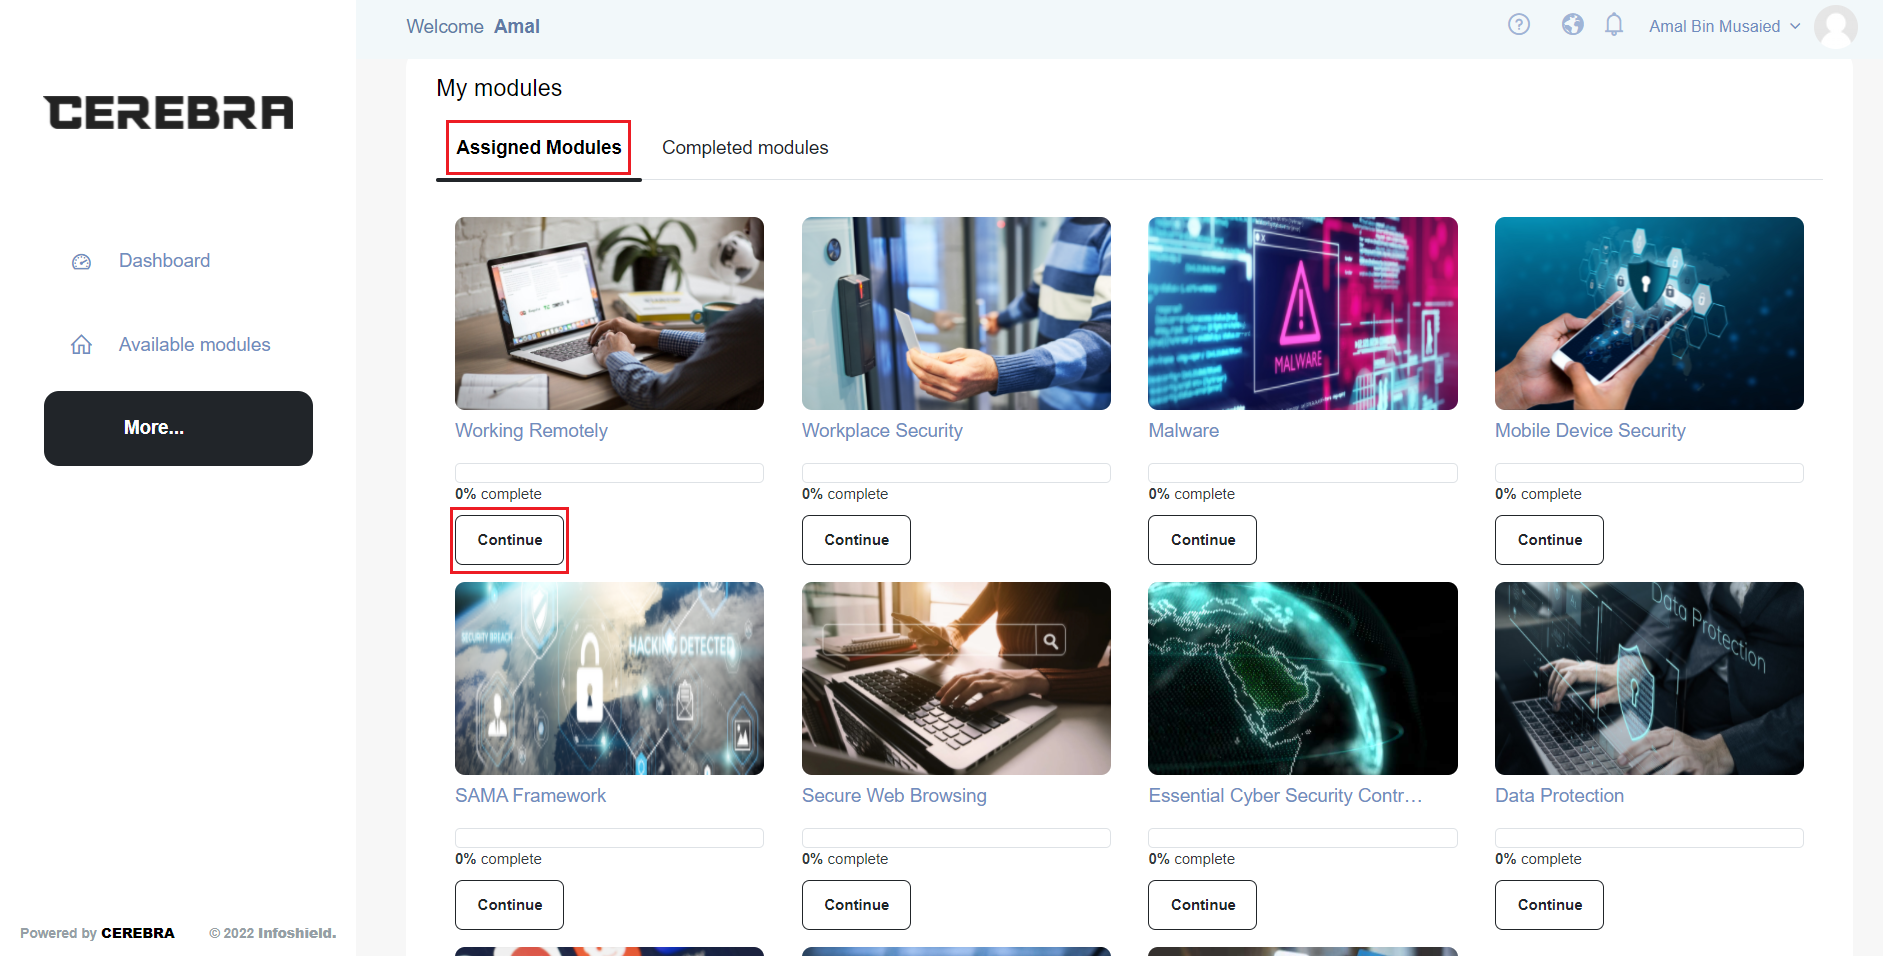This screenshot has height=956, width=1883.
Task: Open the Workplace Security title link
Action: coord(882,431)
